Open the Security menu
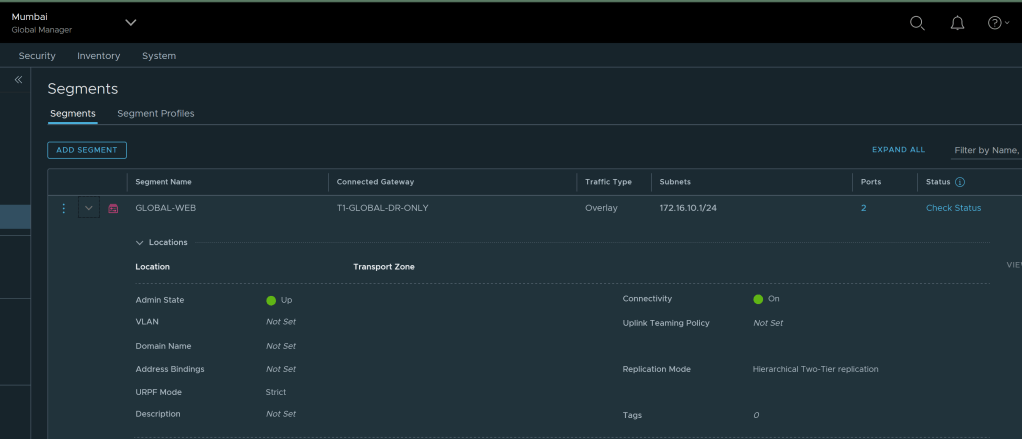This screenshot has height=439, width=1022. click(37, 56)
